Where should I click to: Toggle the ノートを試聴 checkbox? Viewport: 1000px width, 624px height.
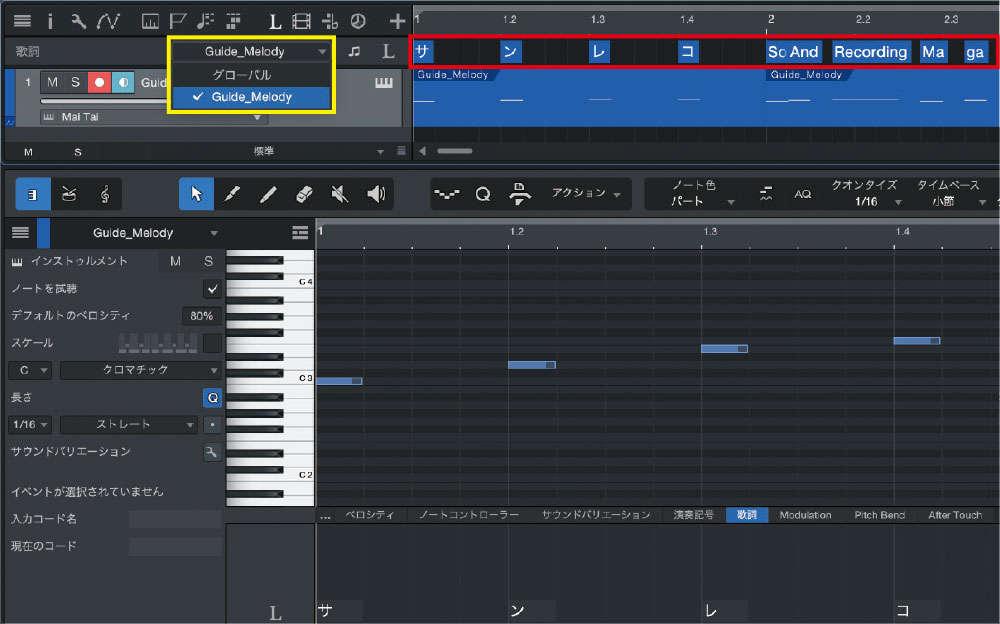(x=211, y=288)
